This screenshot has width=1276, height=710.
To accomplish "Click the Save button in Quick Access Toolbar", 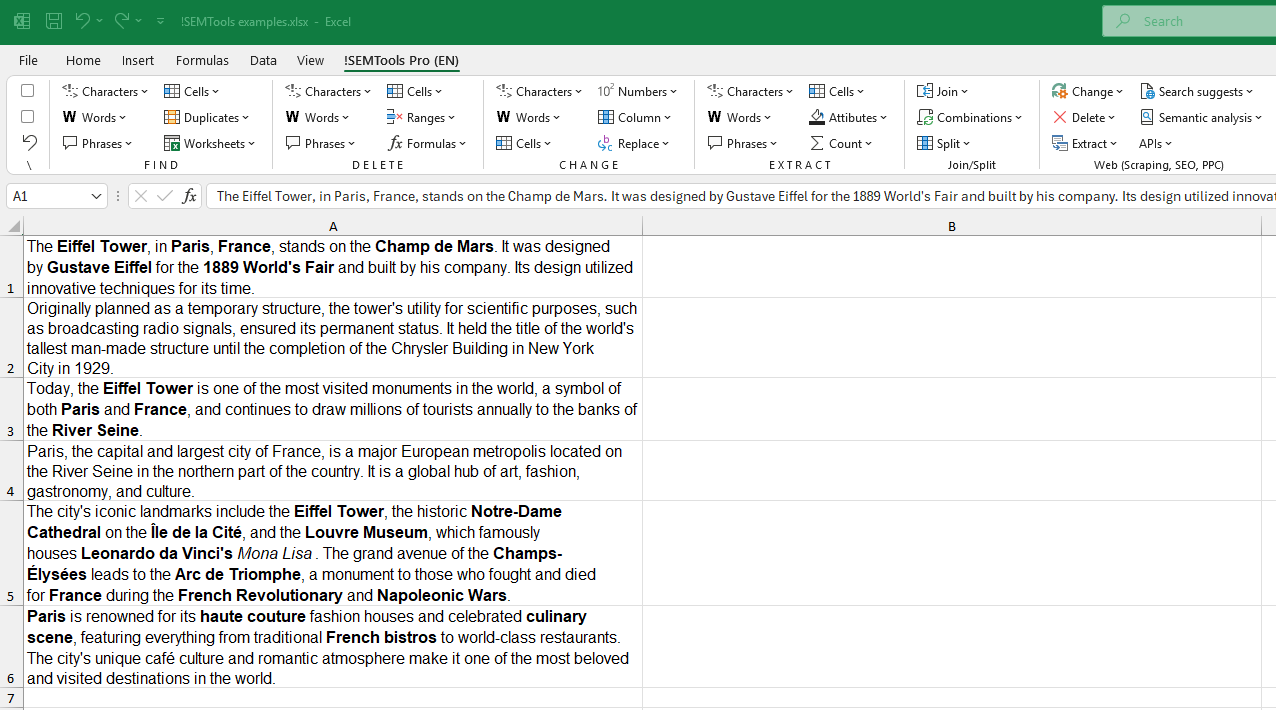I will point(53,21).
